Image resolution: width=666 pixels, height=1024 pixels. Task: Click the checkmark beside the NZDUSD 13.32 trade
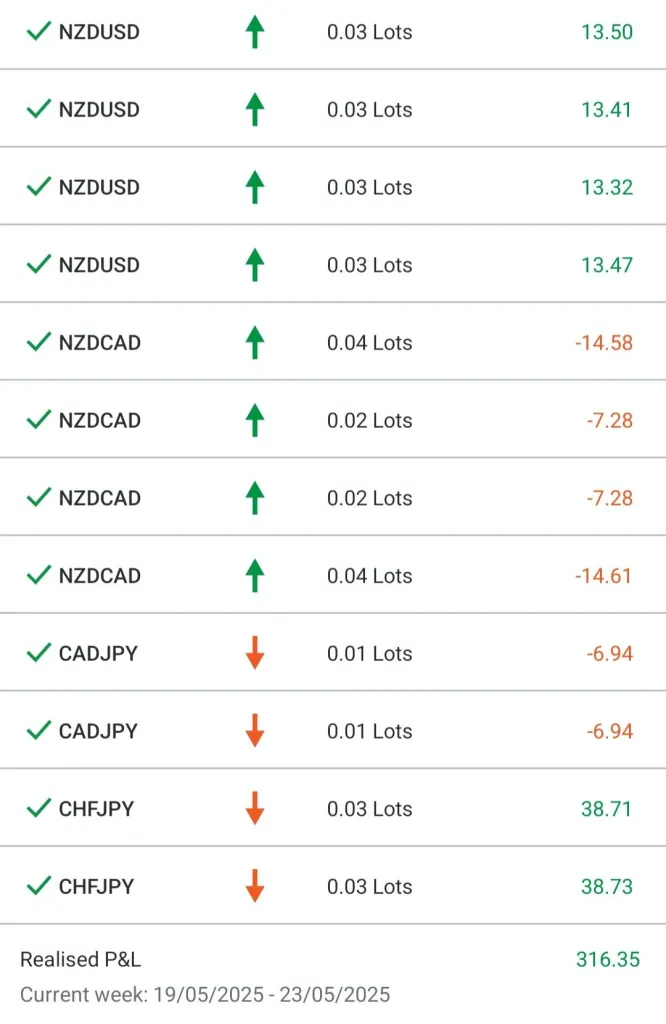click(38, 187)
